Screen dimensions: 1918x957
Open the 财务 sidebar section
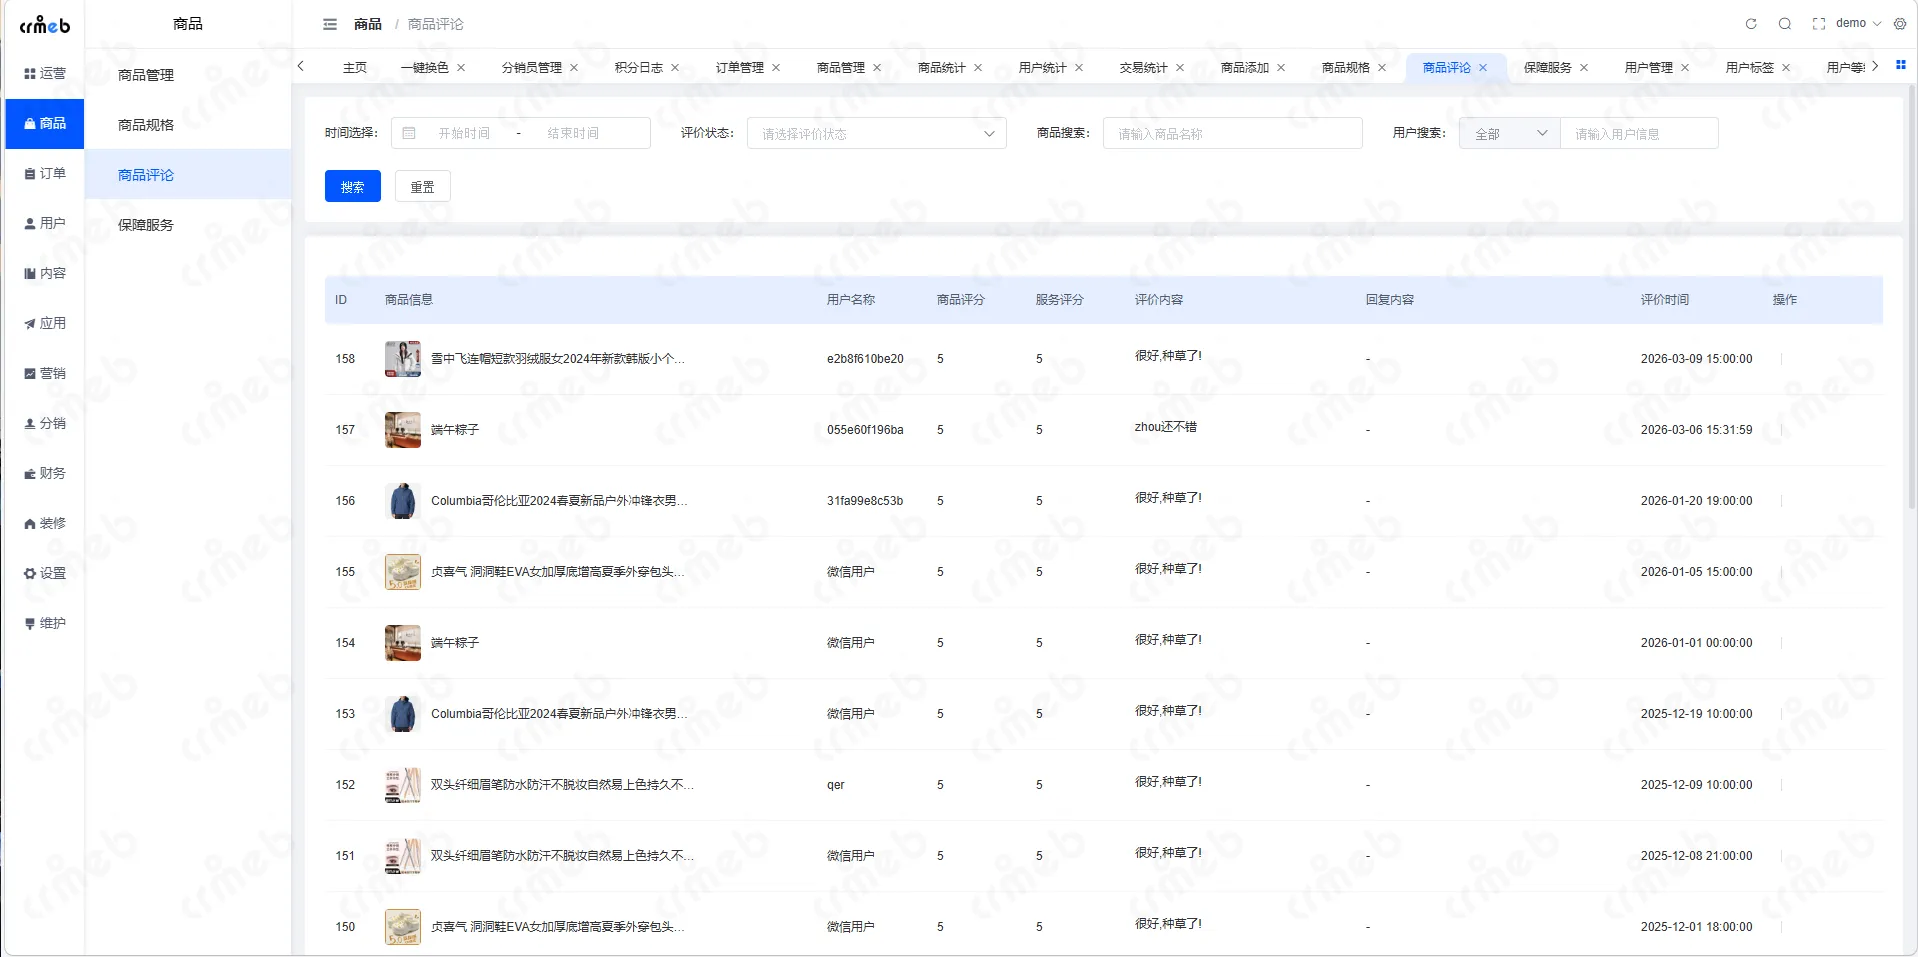click(x=45, y=473)
